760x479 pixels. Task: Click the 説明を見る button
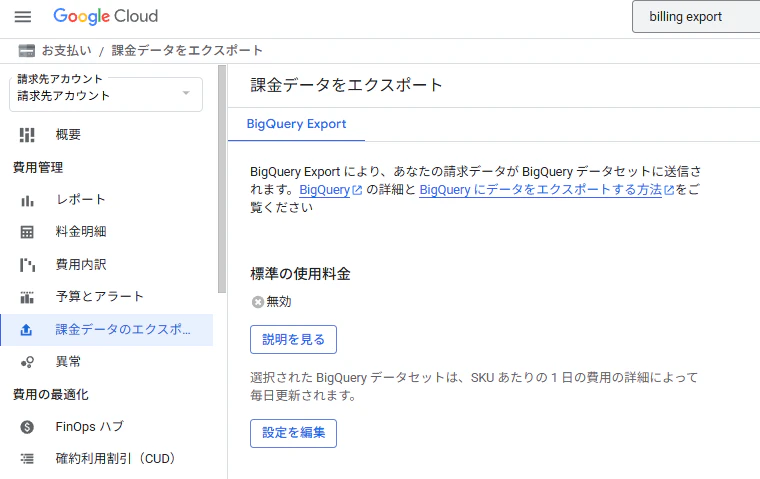coord(293,339)
